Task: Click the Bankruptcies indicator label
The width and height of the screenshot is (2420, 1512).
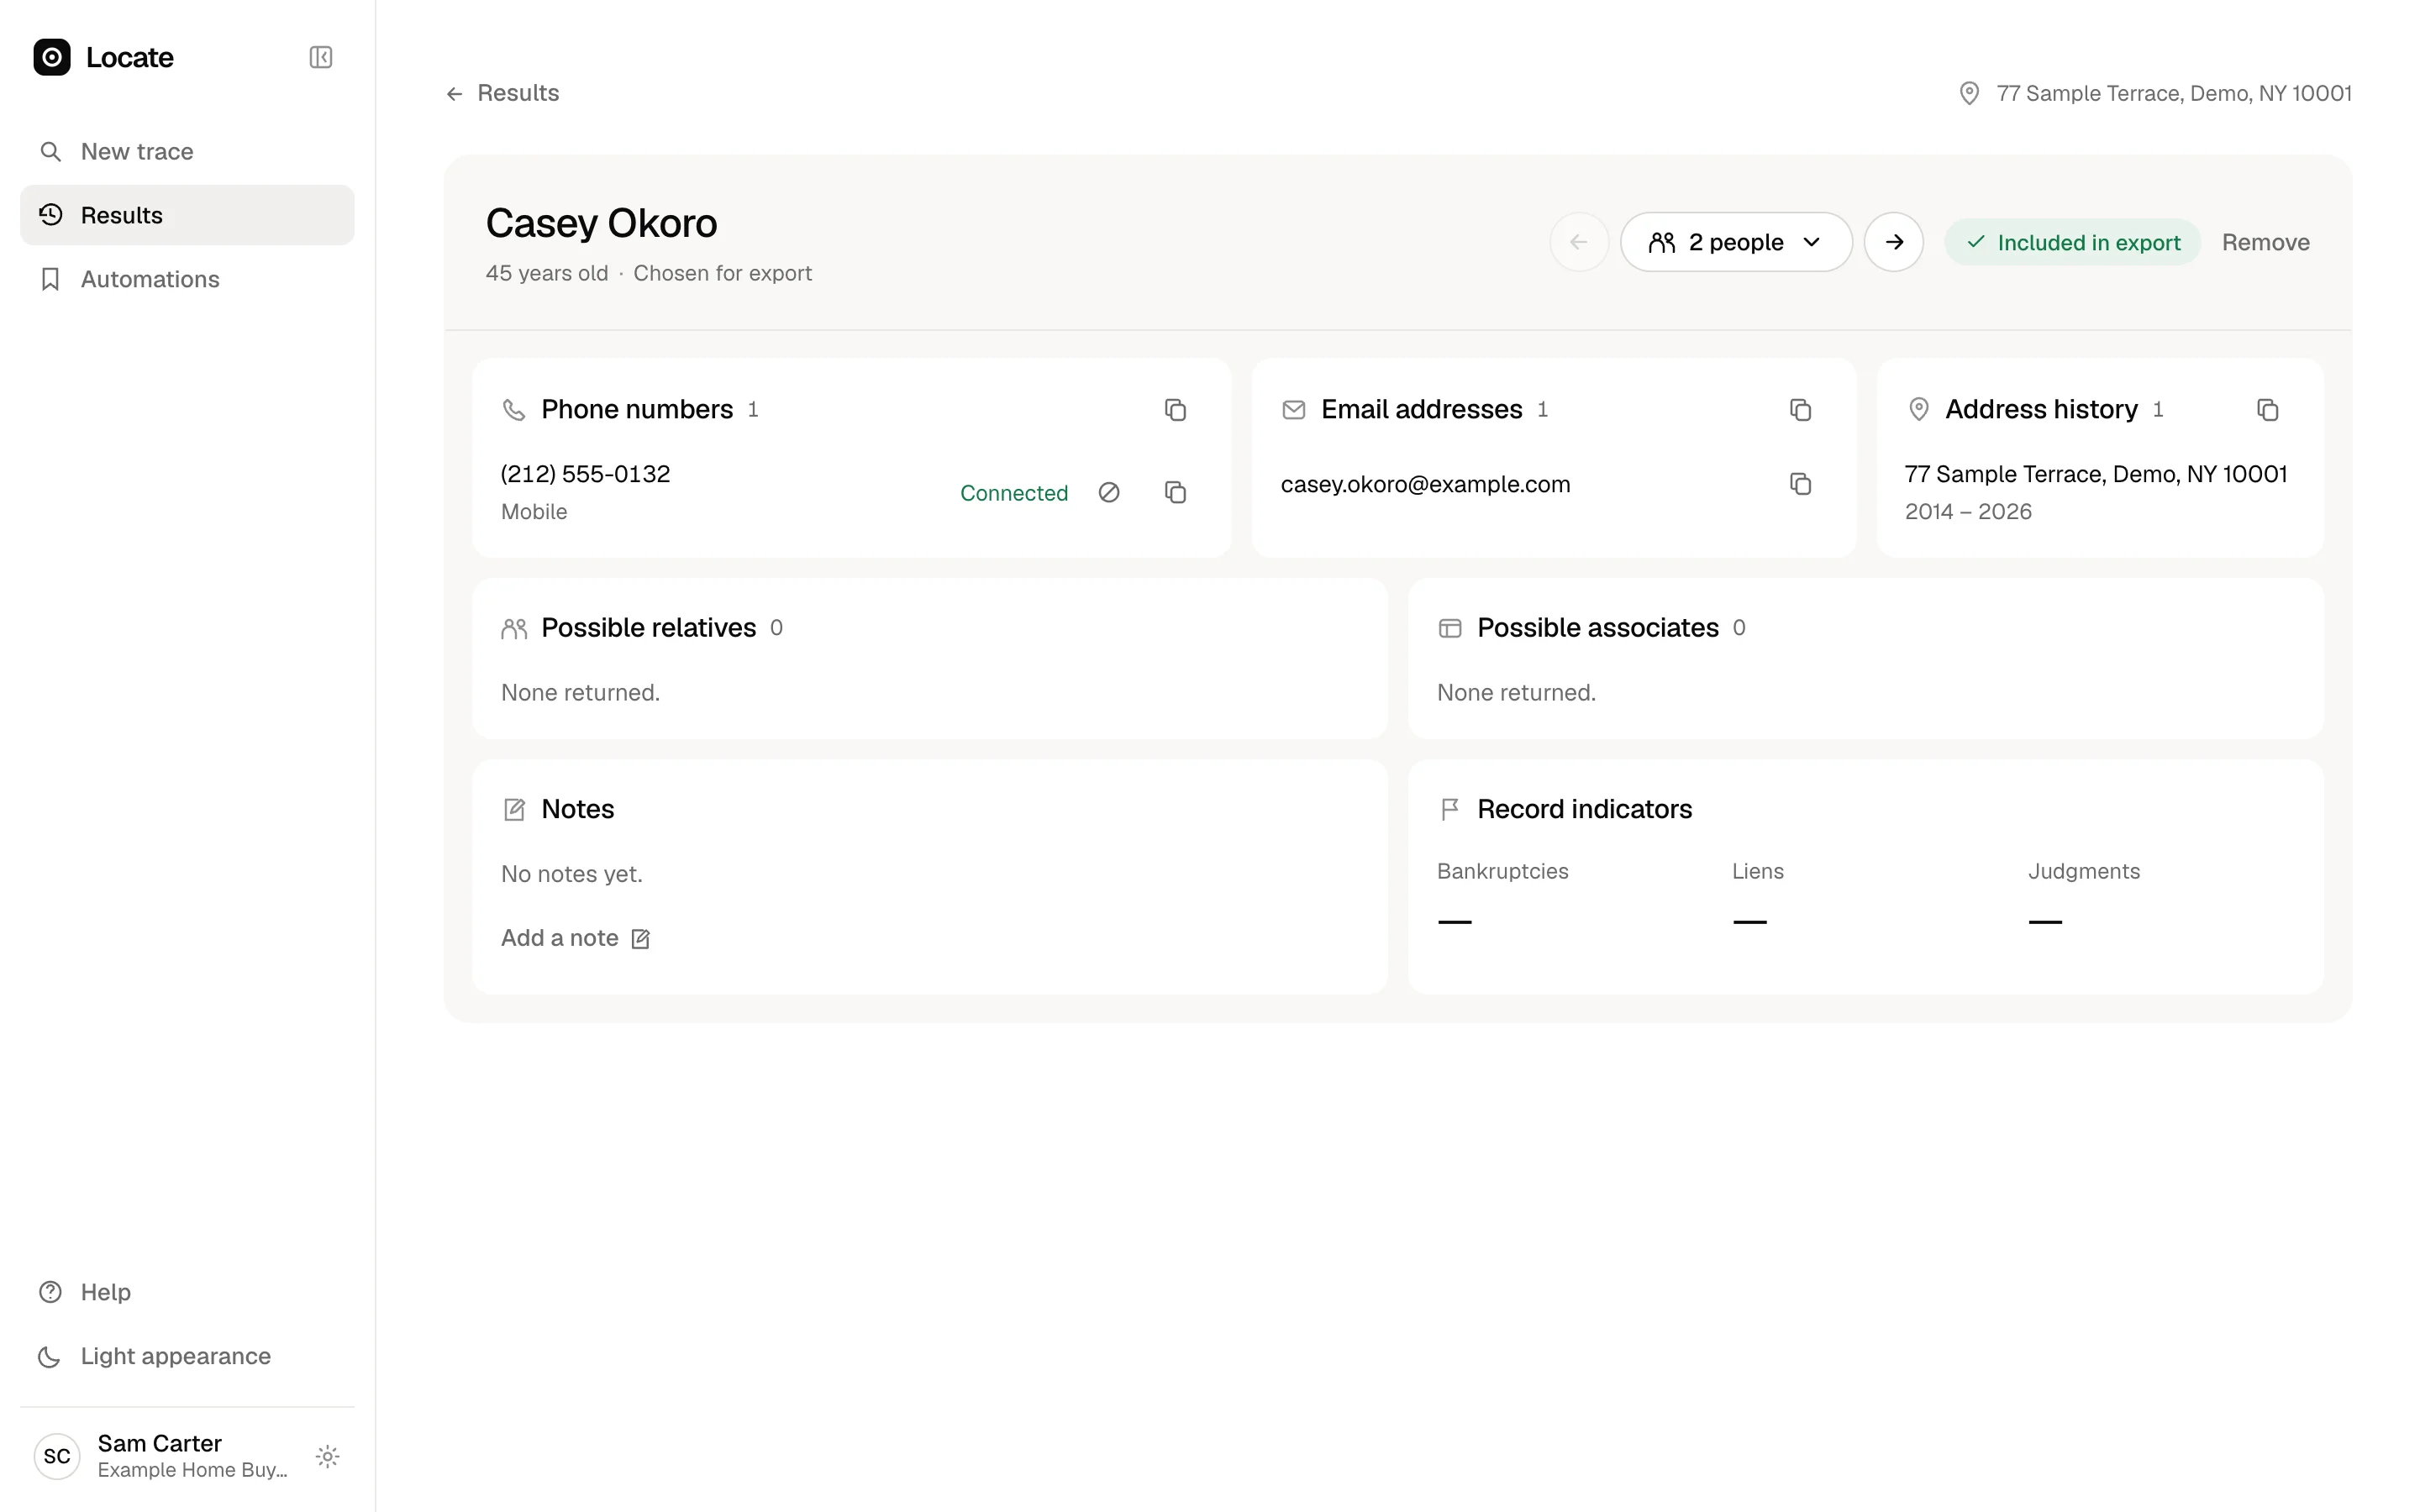Action: tap(1502, 871)
